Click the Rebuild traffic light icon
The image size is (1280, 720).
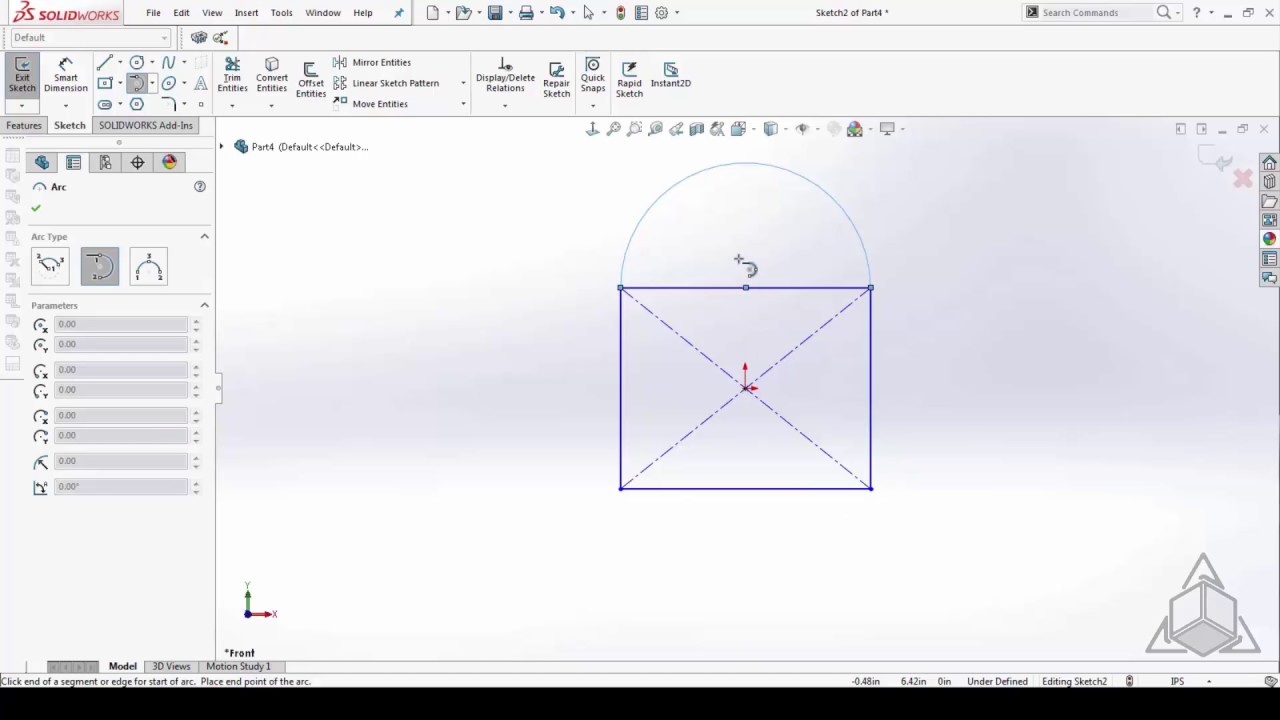tap(621, 13)
